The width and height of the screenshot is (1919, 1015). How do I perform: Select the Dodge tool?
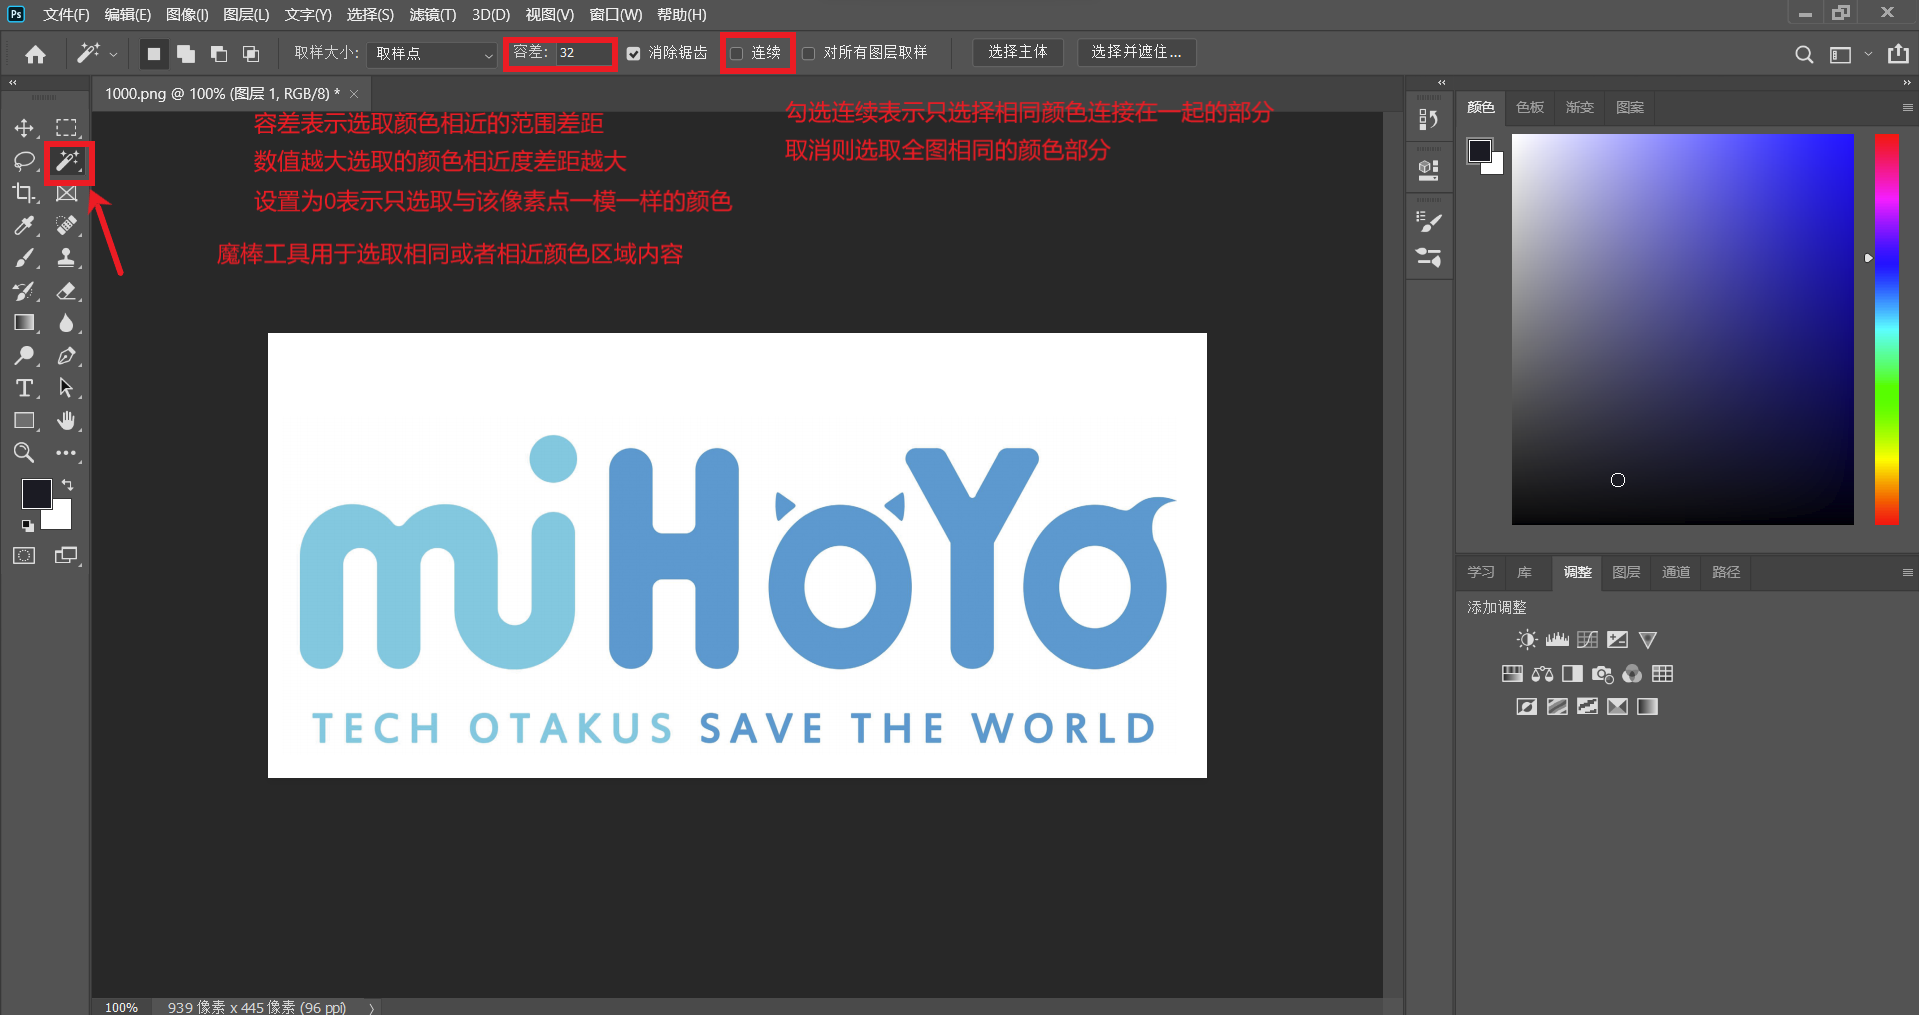pos(24,356)
